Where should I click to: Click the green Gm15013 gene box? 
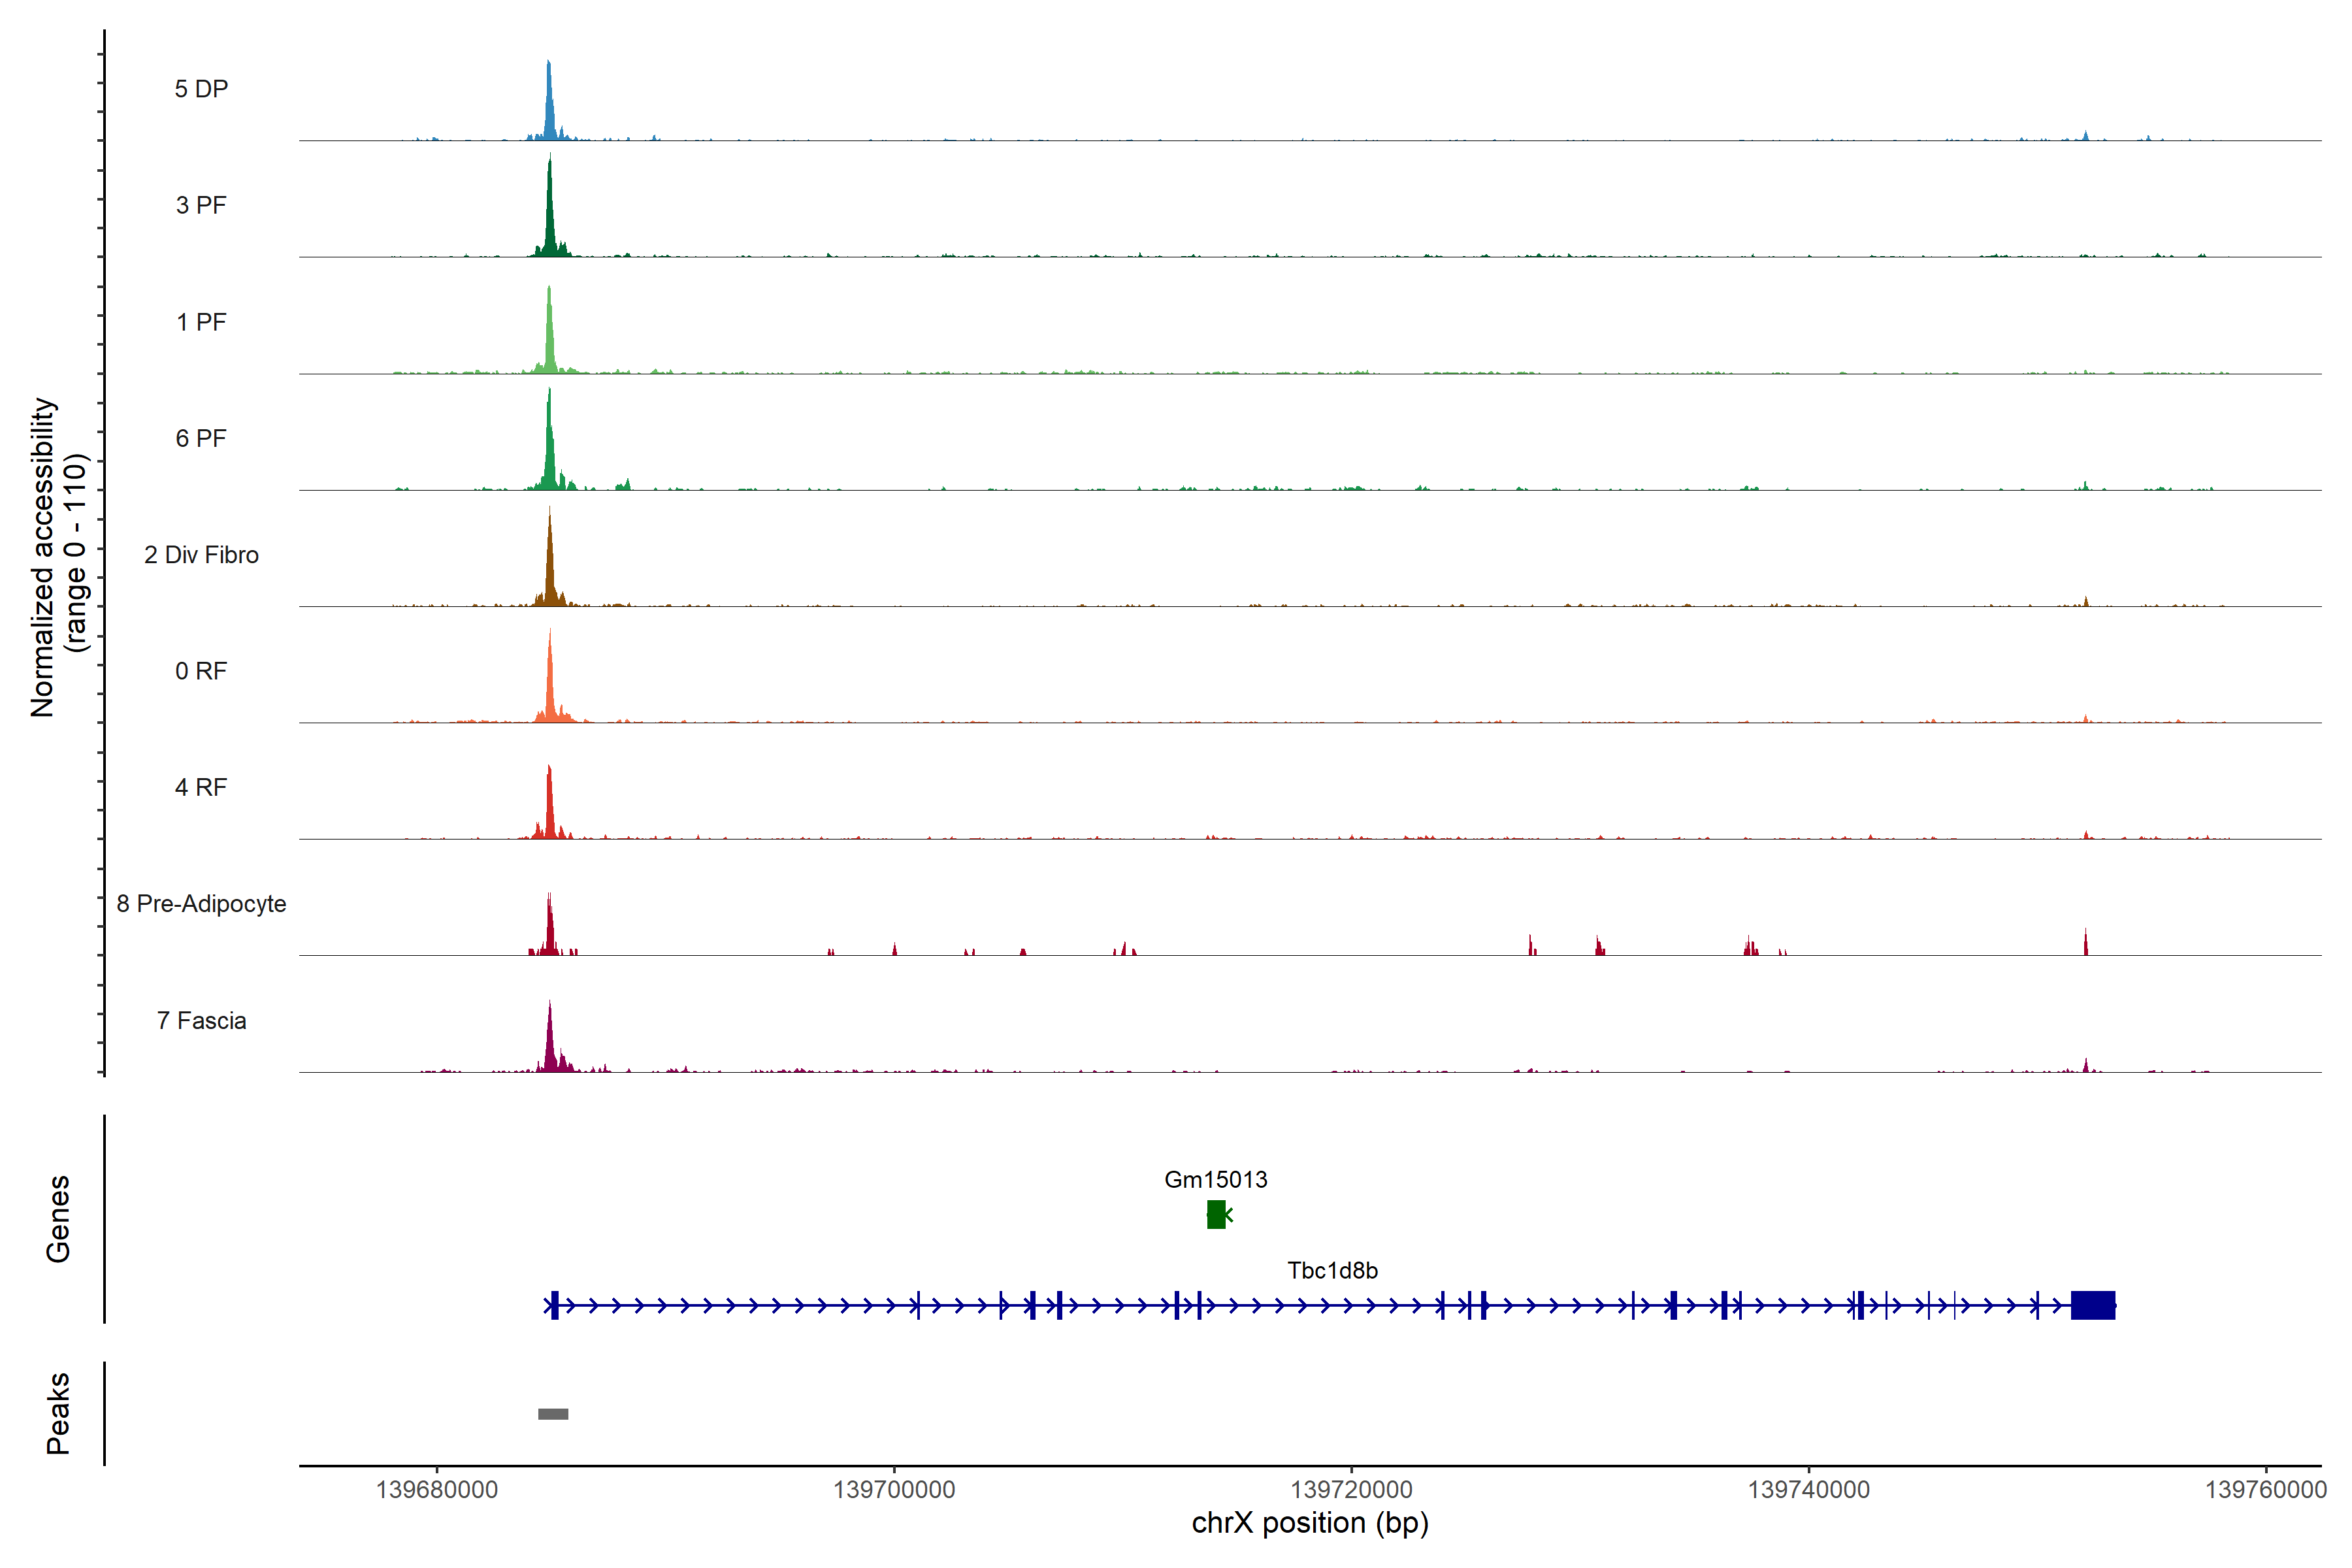[x=1216, y=1215]
